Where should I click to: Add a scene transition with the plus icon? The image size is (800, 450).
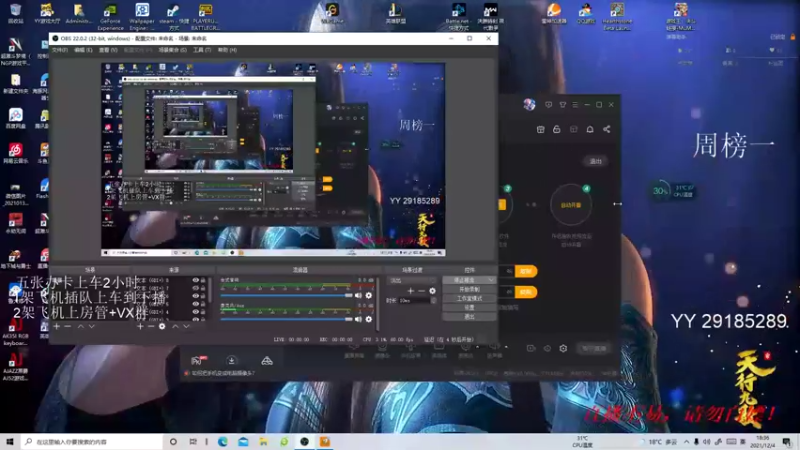(411, 291)
